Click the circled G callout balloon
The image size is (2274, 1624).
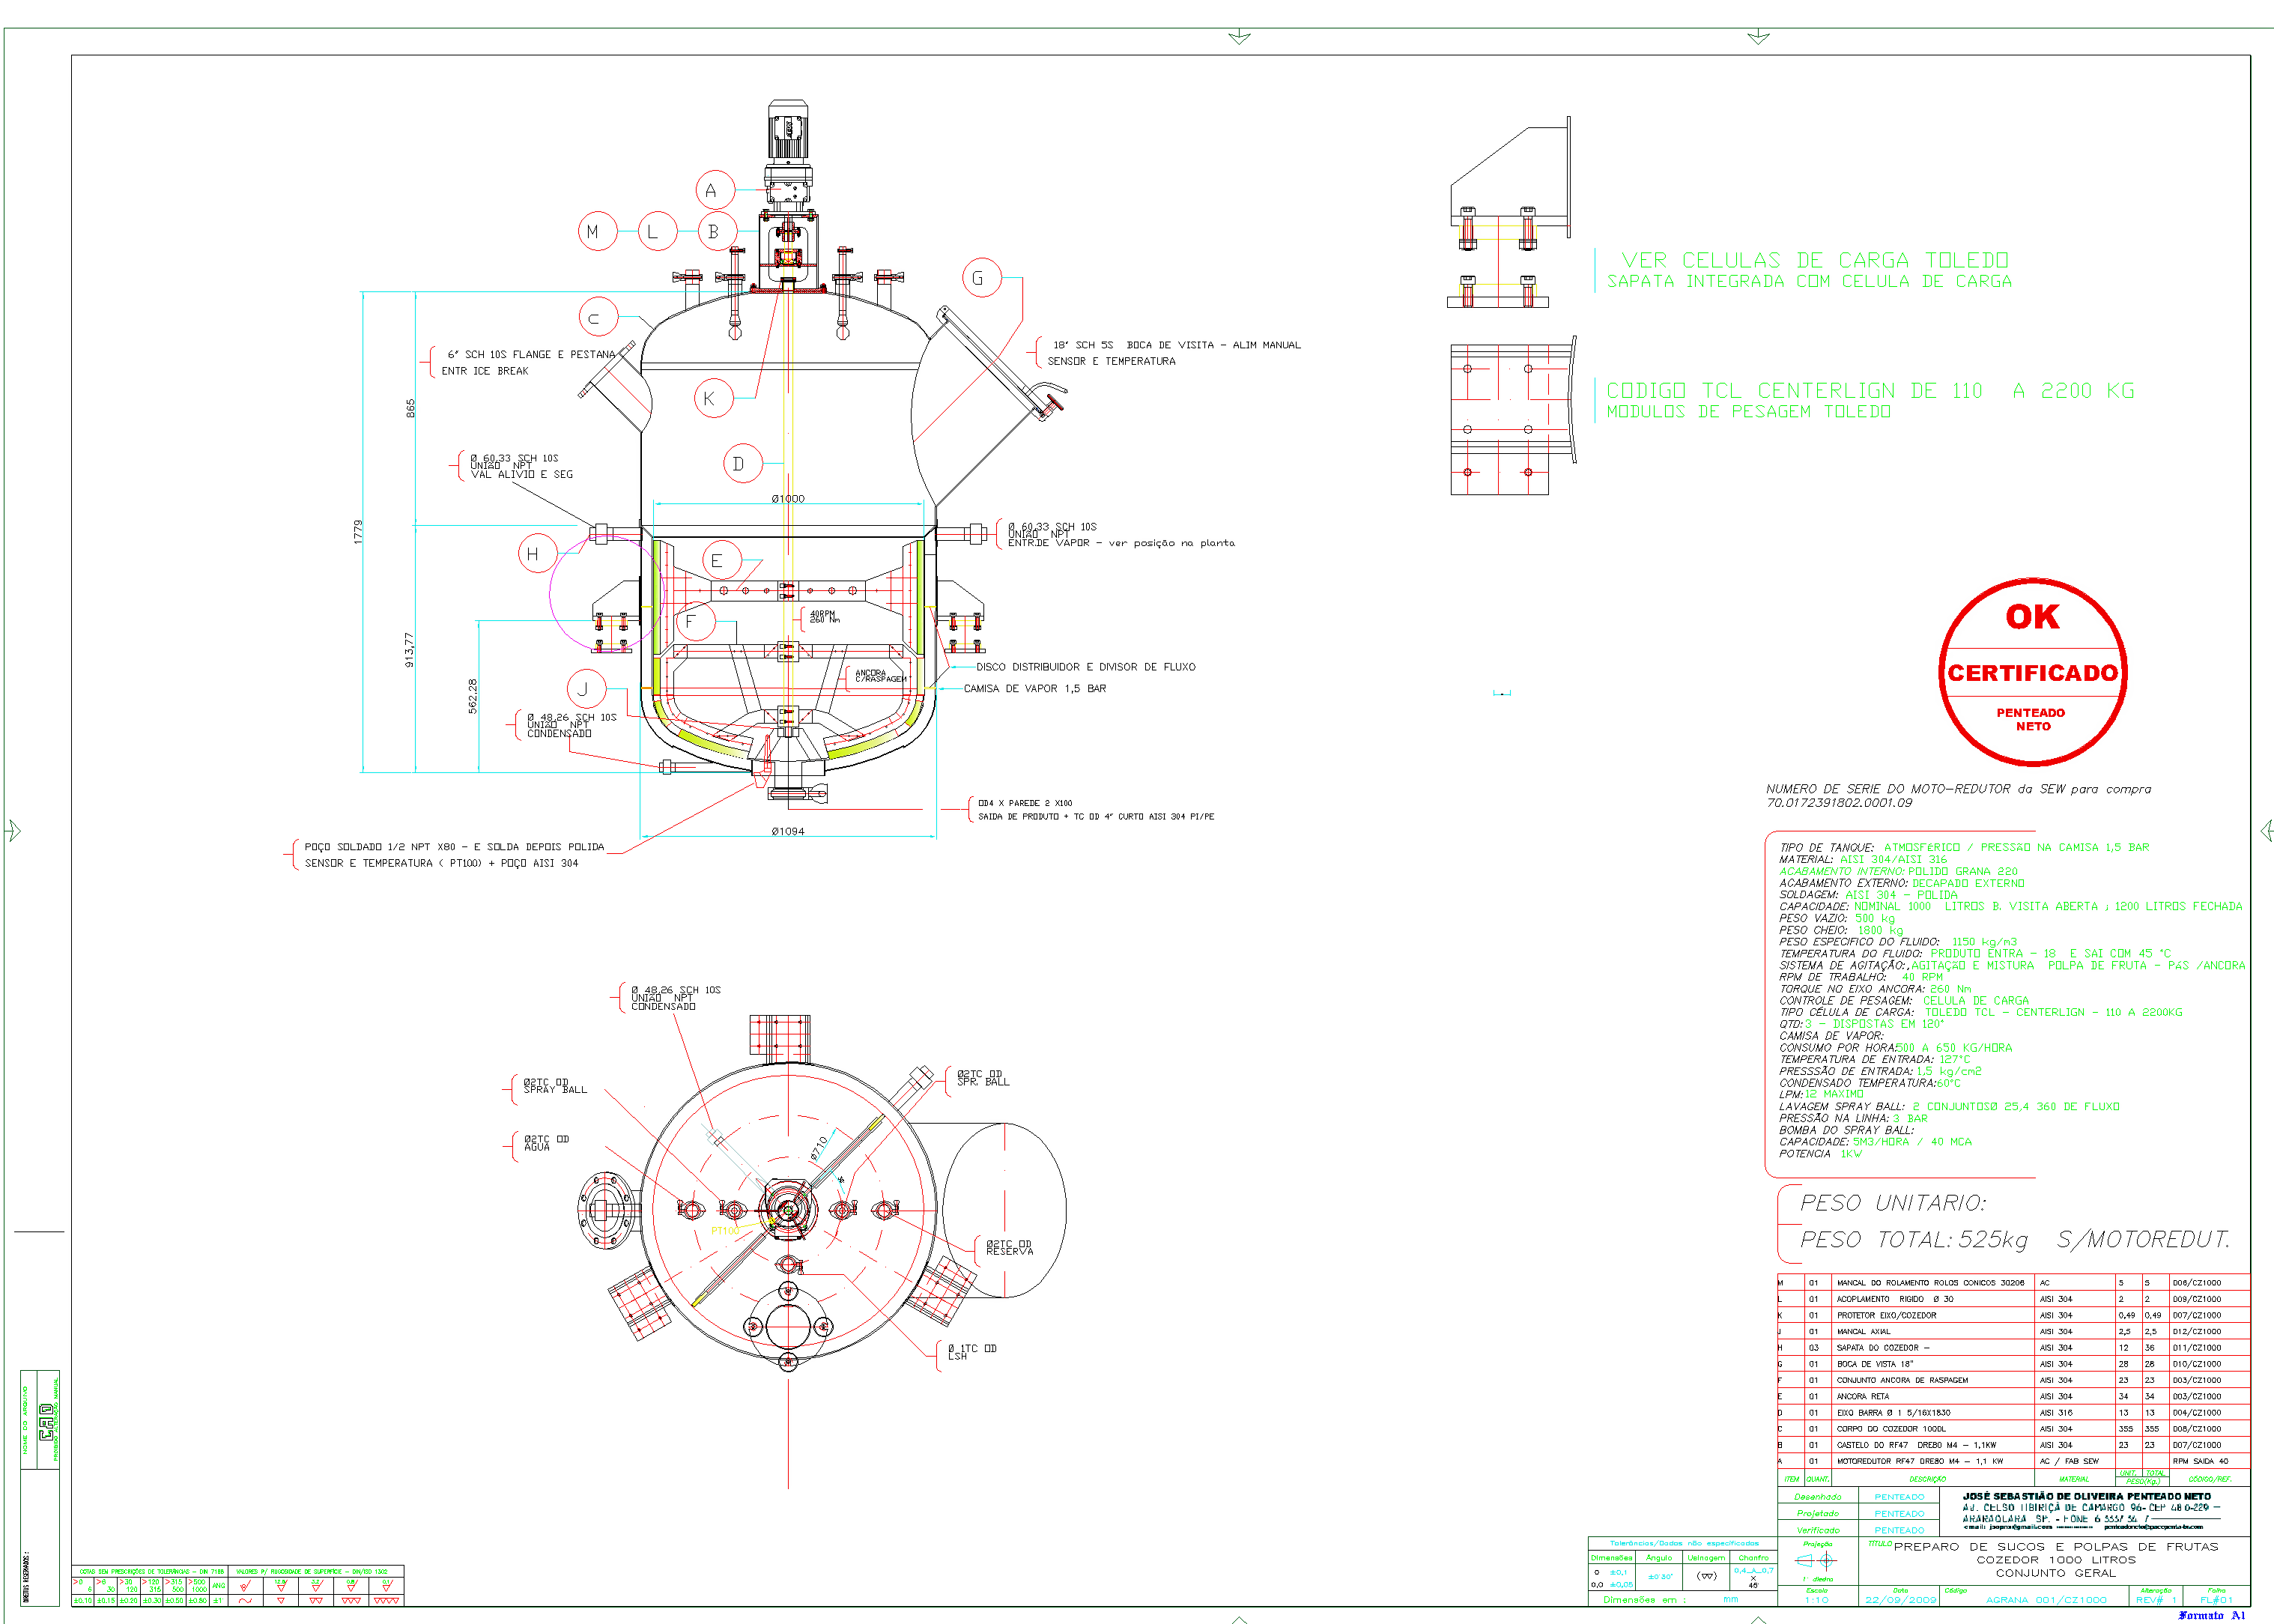click(981, 278)
